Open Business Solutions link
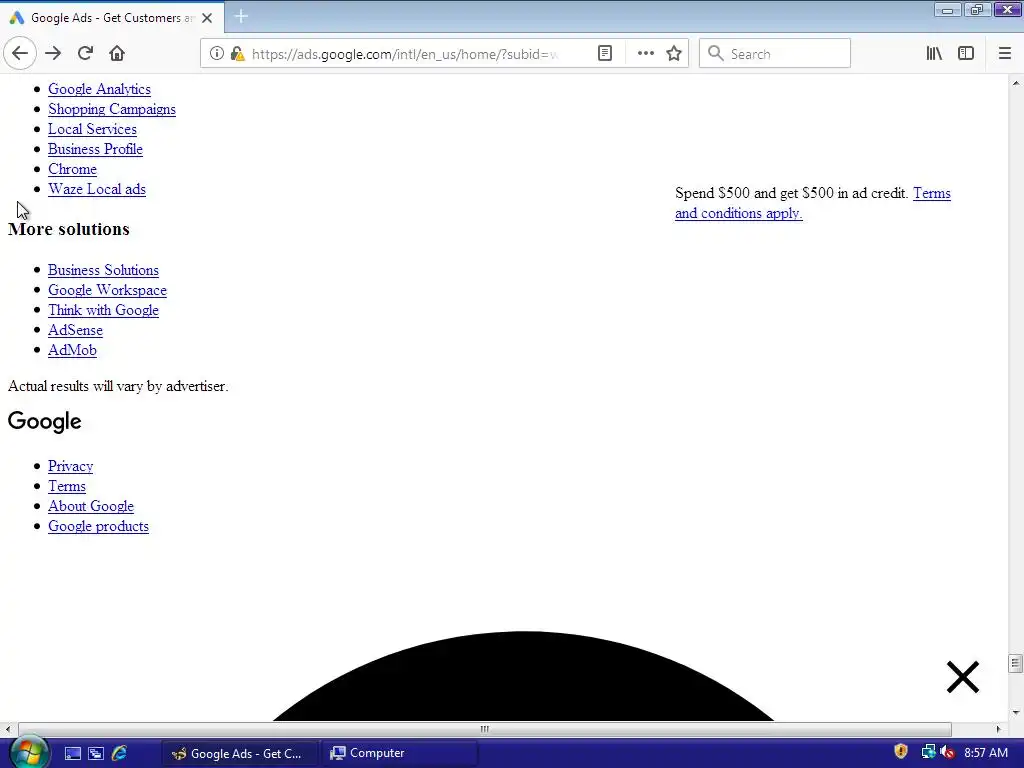The image size is (1024, 768). 103,270
